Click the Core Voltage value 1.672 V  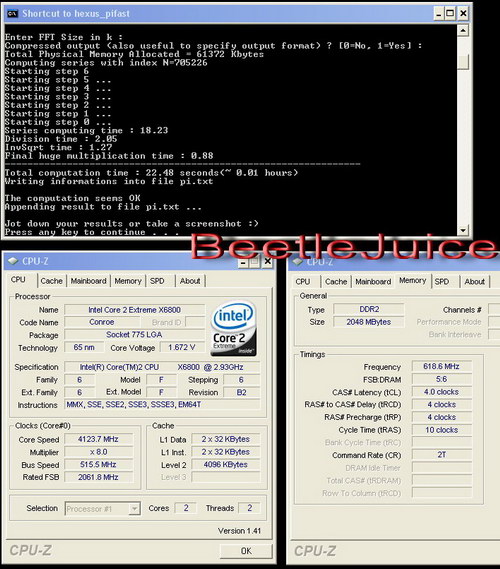pyautogui.click(x=182, y=347)
